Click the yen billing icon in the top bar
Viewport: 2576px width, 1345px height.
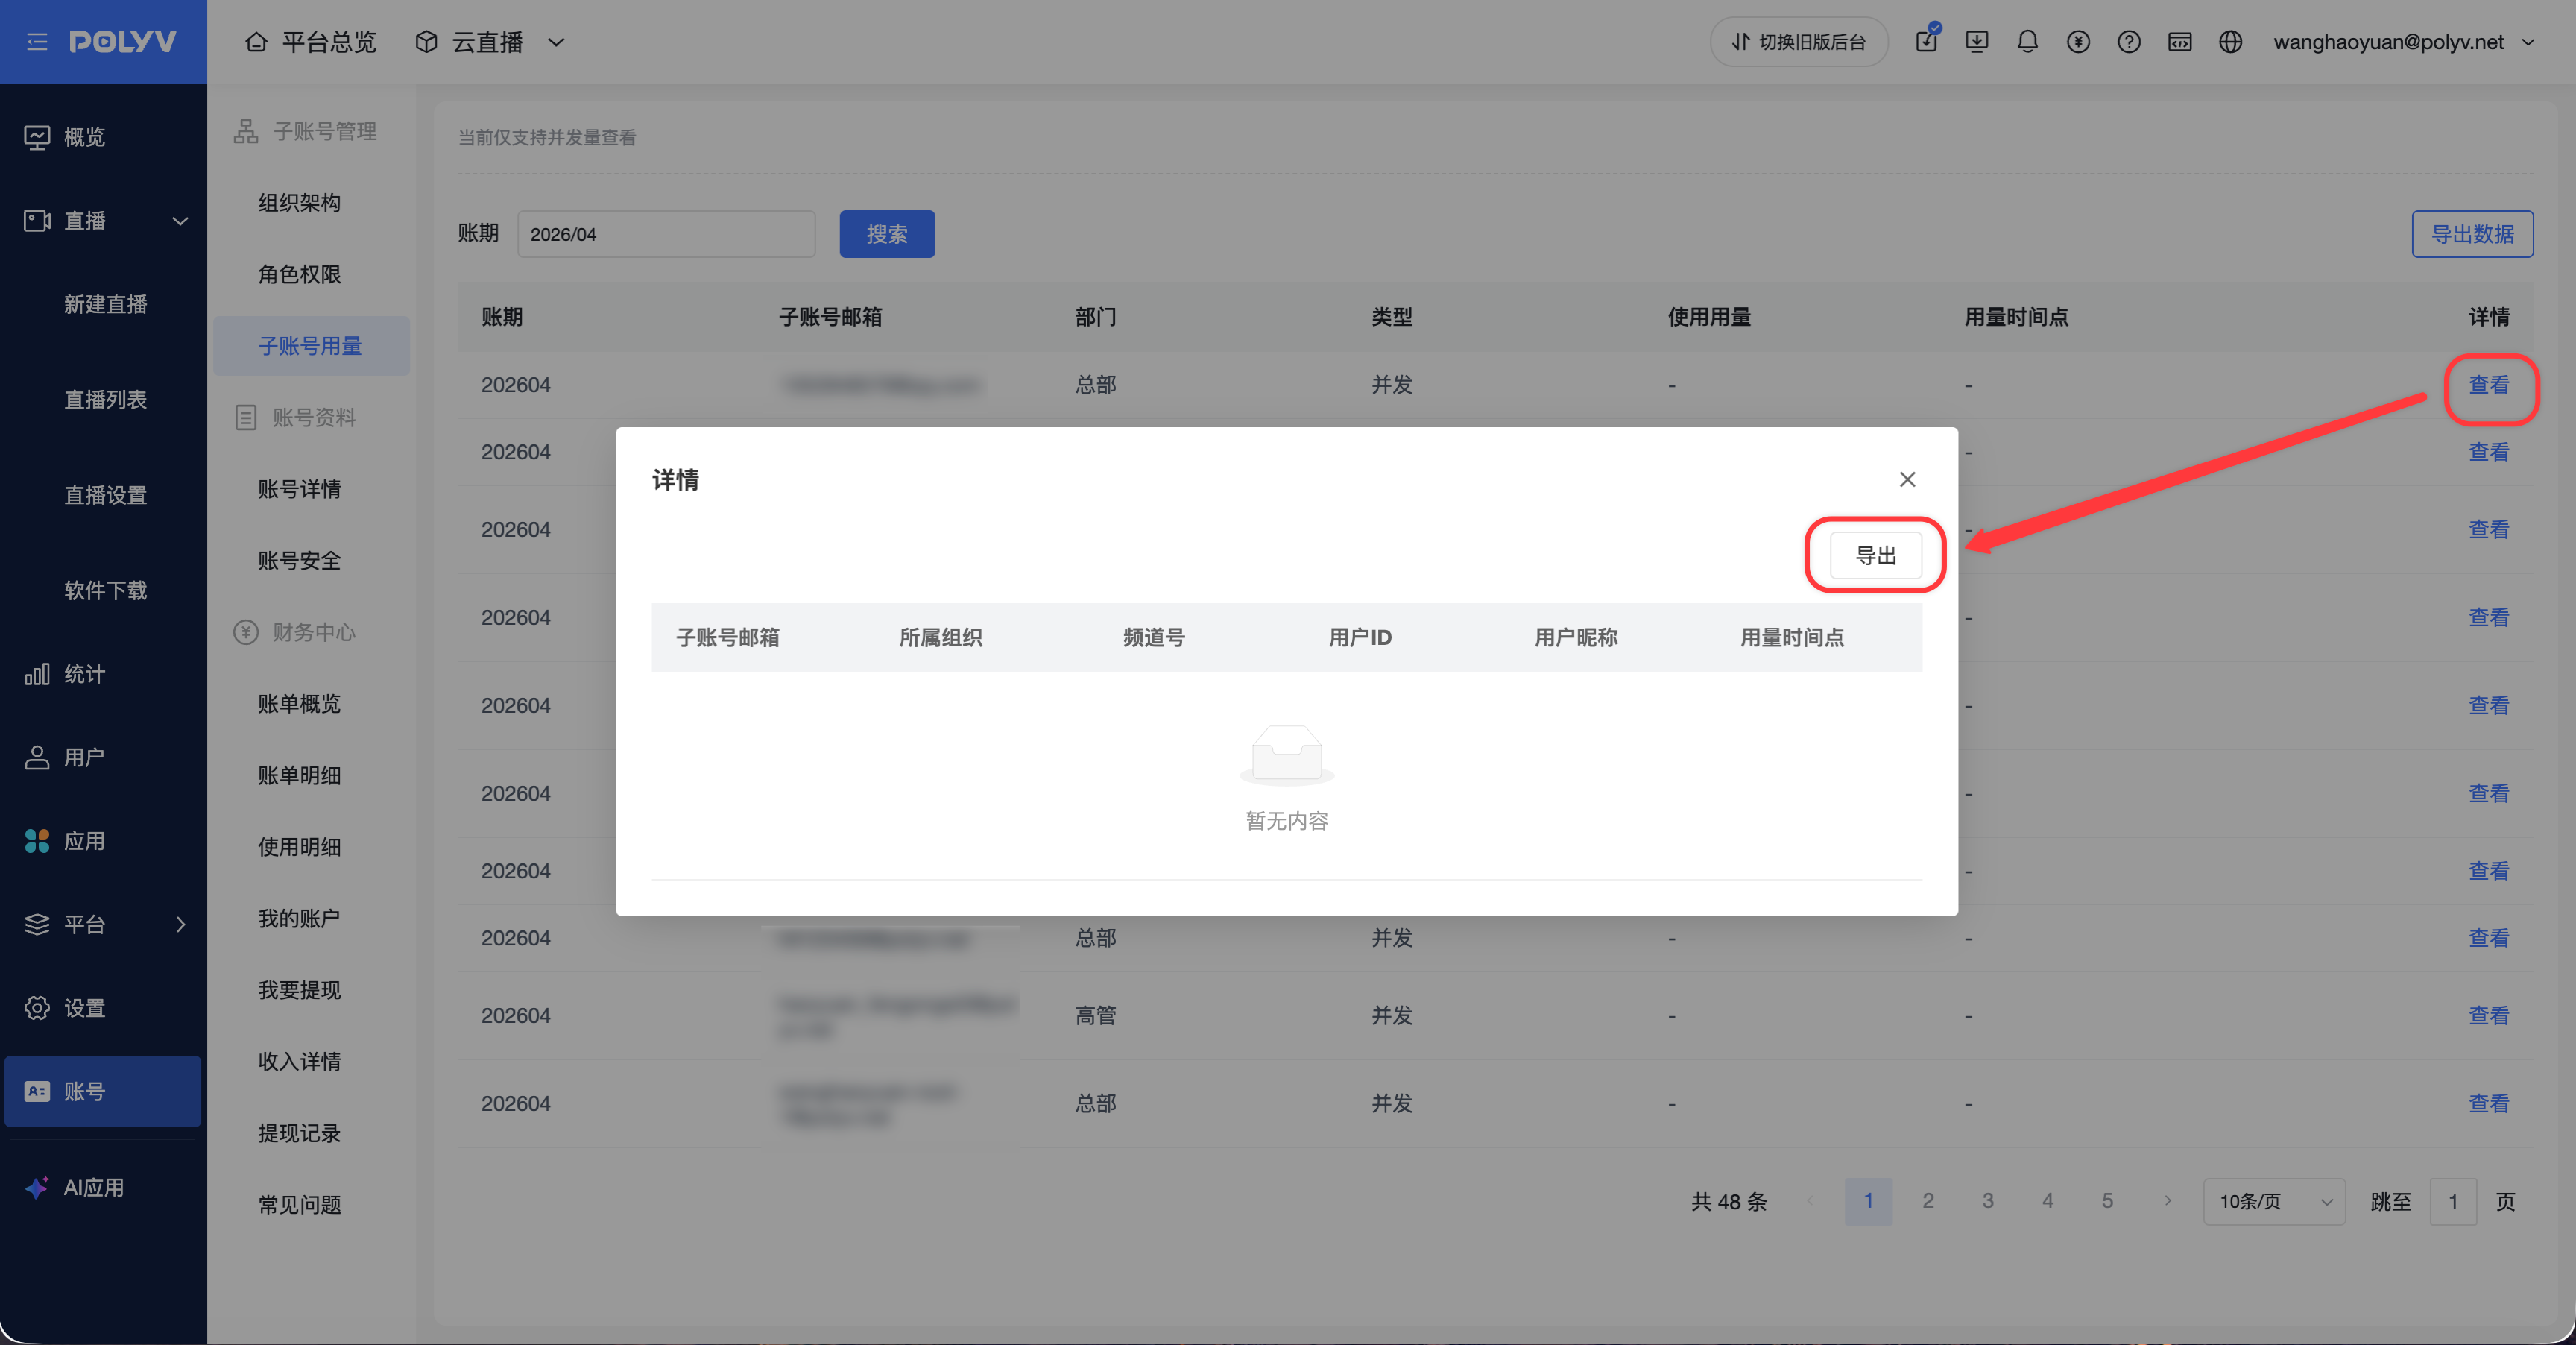[2079, 42]
